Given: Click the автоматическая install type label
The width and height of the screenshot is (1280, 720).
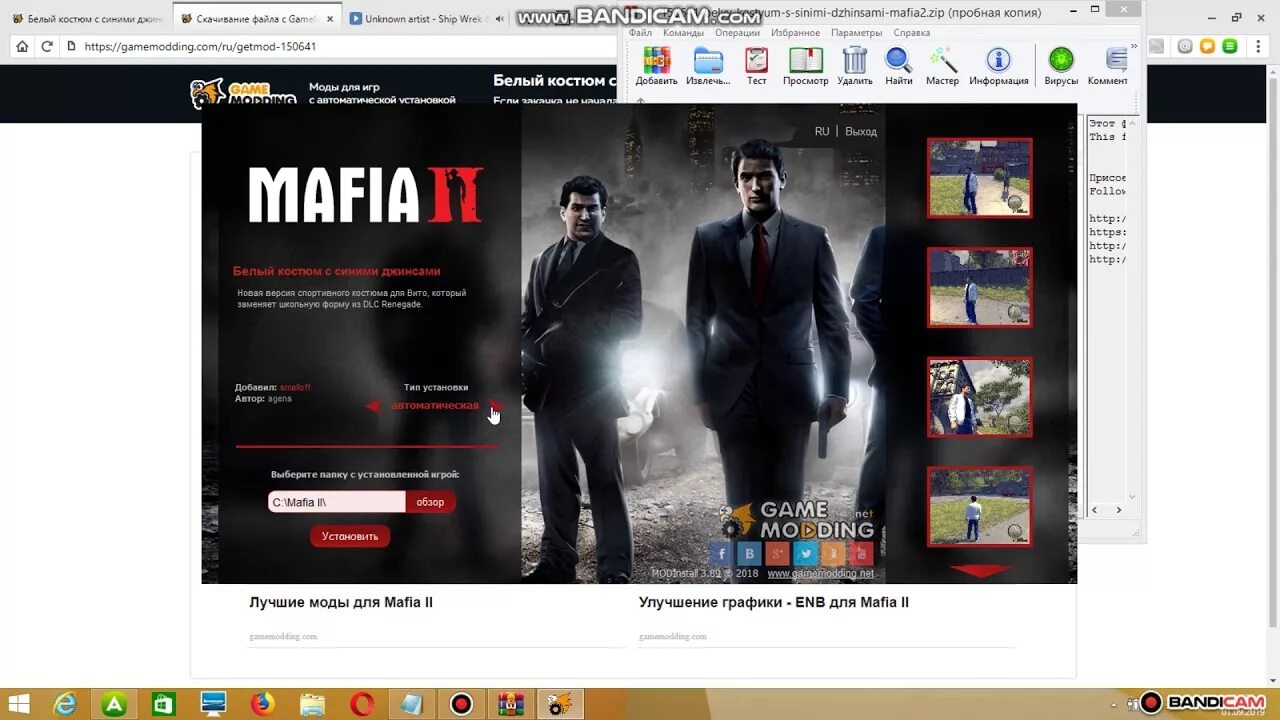Looking at the screenshot, I should point(435,405).
